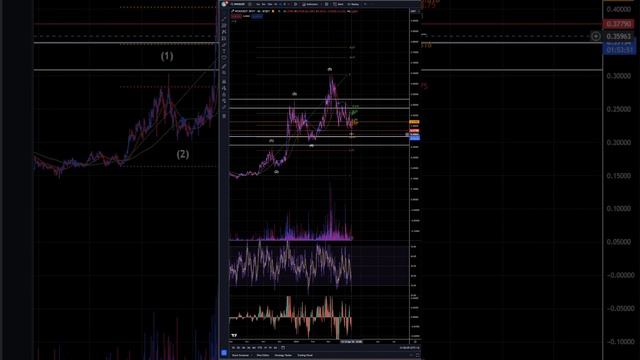Screen dimensions: 640x360
Task: Open the Pine Editor bottom tab
Action: tap(263, 356)
